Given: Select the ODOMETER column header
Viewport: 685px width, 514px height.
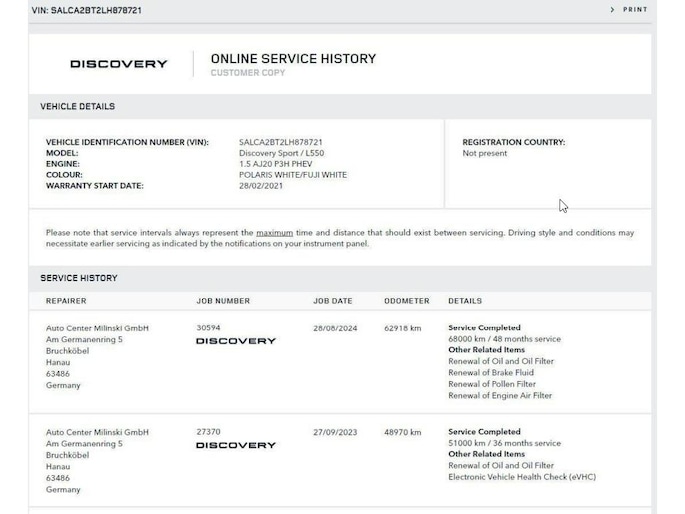Looking at the screenshot, I should [407, 301].
